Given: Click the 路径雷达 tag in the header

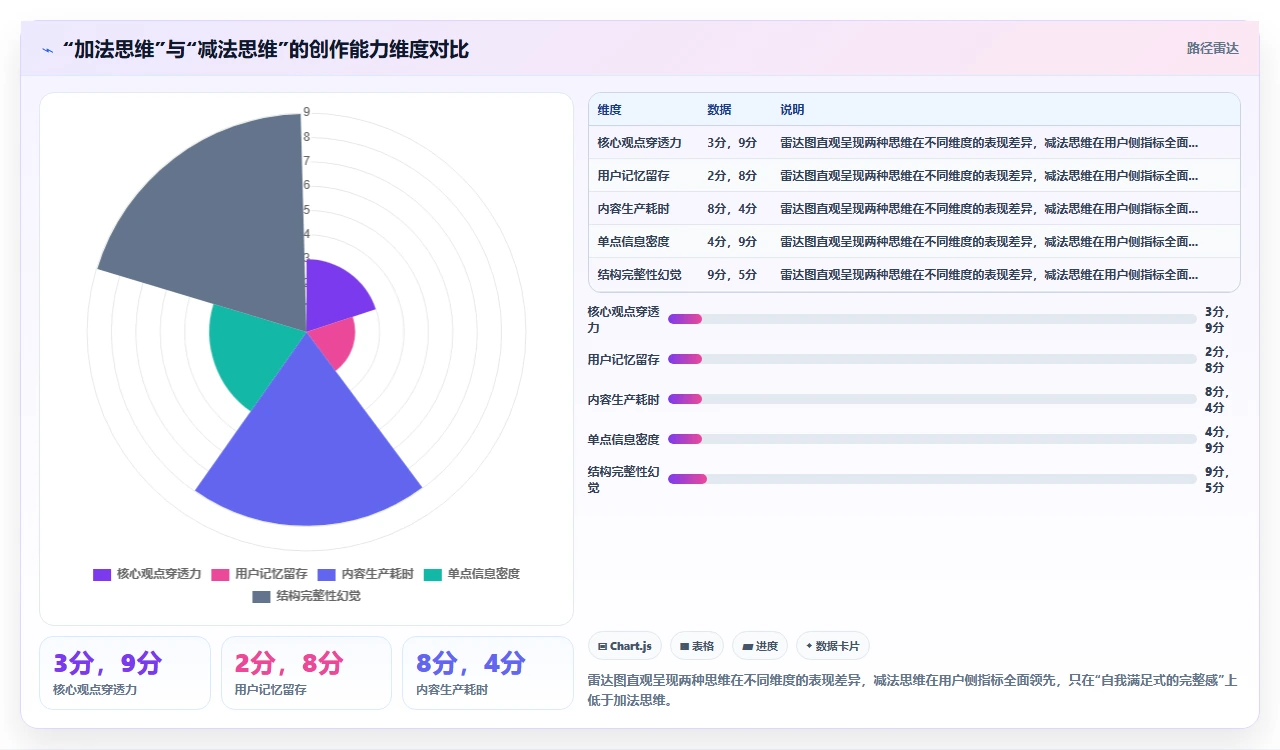Looking at the screenshot, I should (x=1212, y=48).
